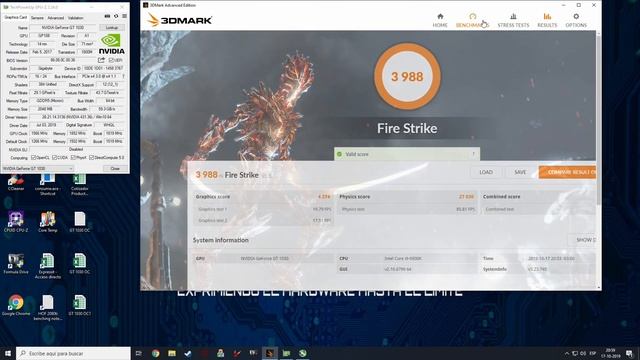Switch to the Graphics Card tab in GPU-Z

pos(16,18)
